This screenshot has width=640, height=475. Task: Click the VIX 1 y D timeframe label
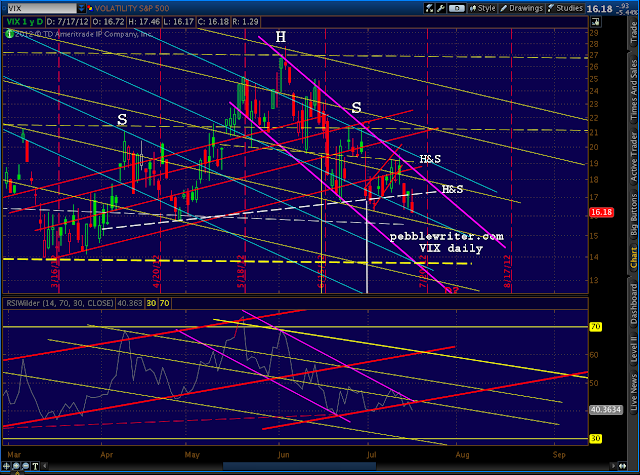tap(24, 22)
